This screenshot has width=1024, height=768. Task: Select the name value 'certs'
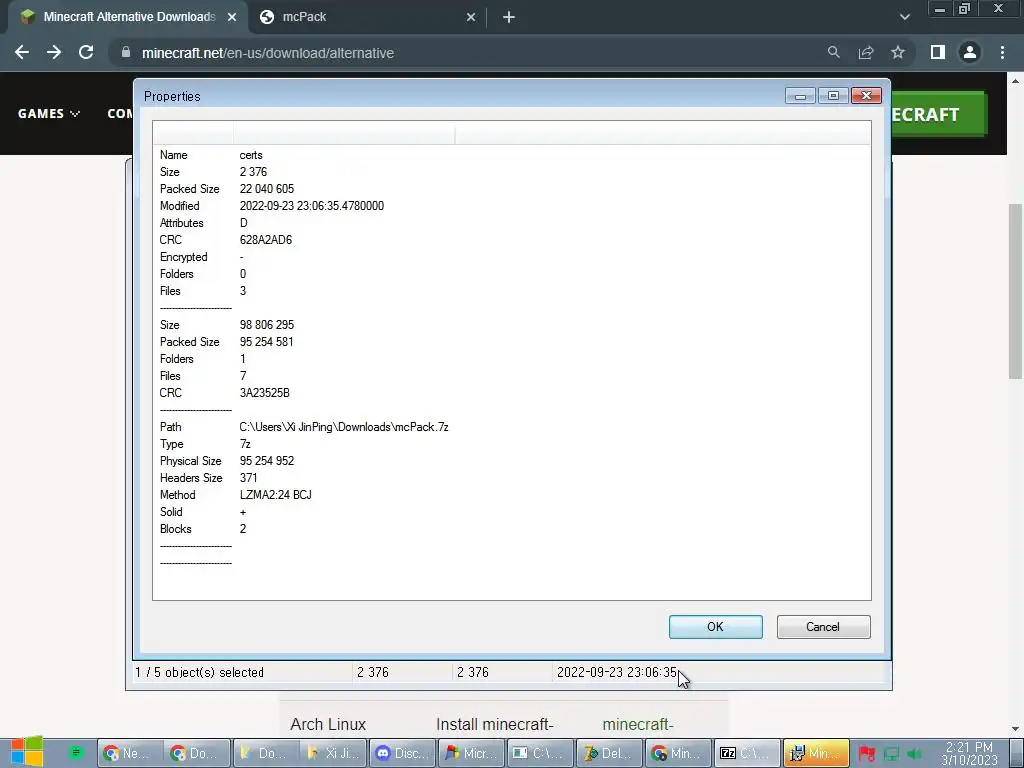(x=251, y=155)
